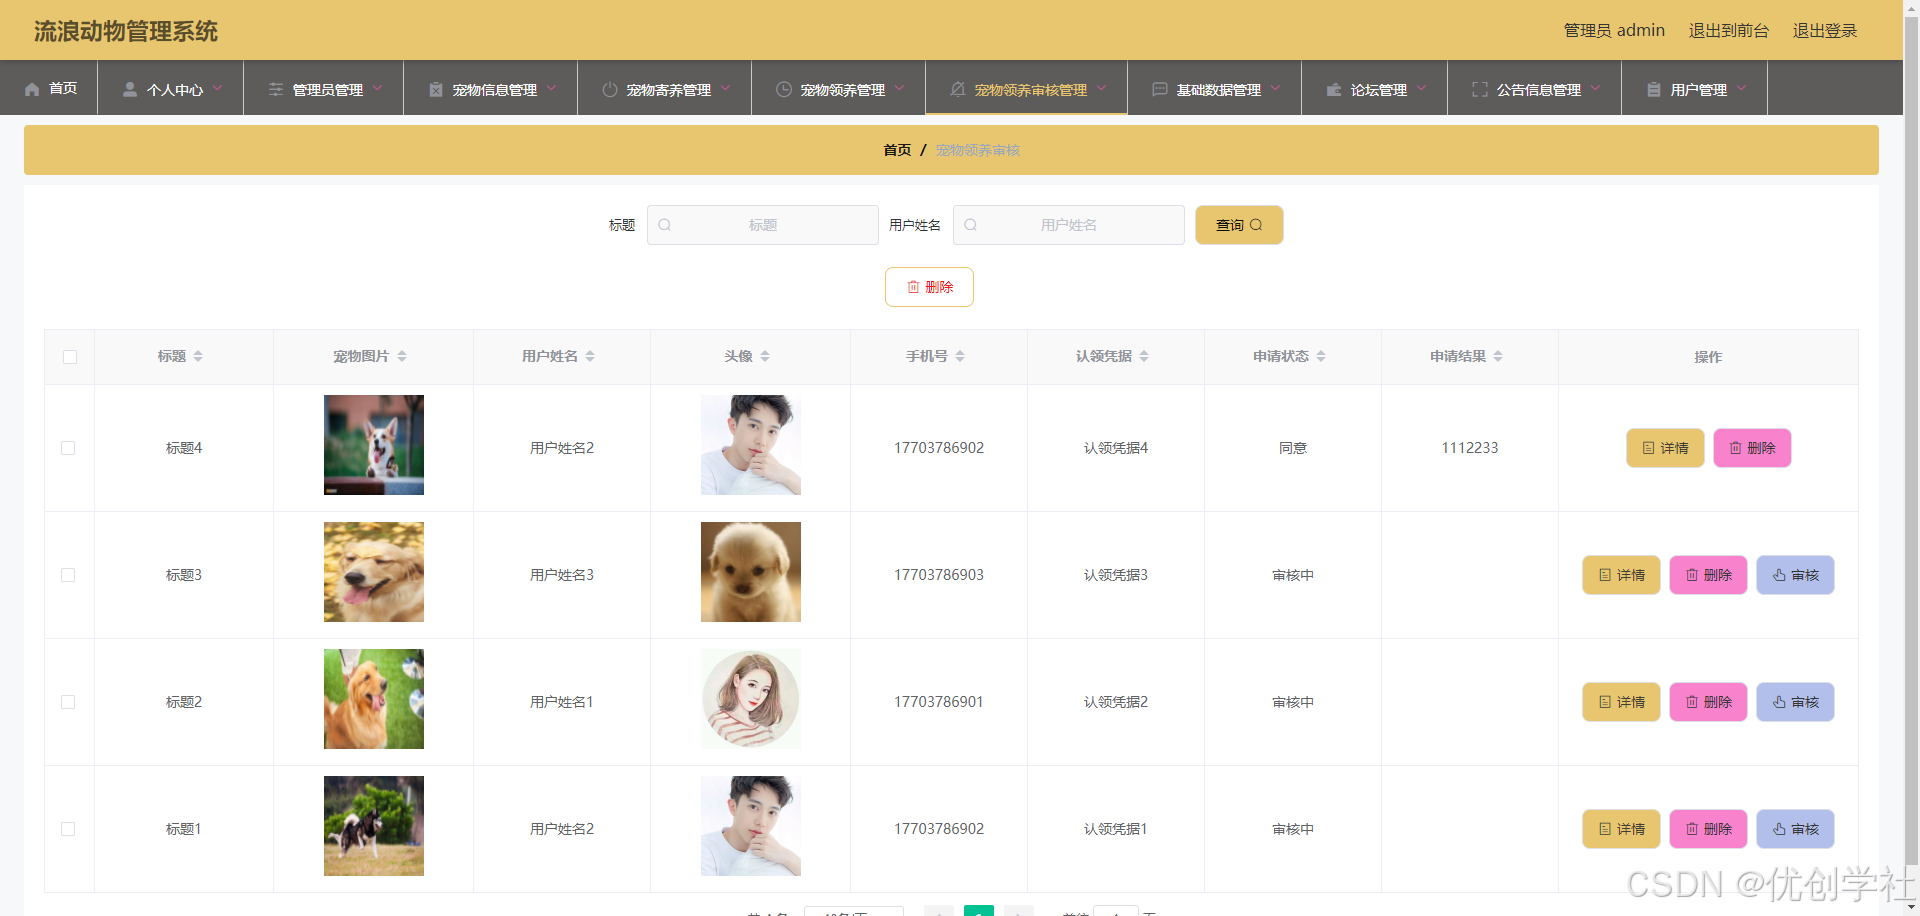Click the clock icon for 宠物领养管理
This screenshot has width=1920, height=916.
click(x=784, y=89)
